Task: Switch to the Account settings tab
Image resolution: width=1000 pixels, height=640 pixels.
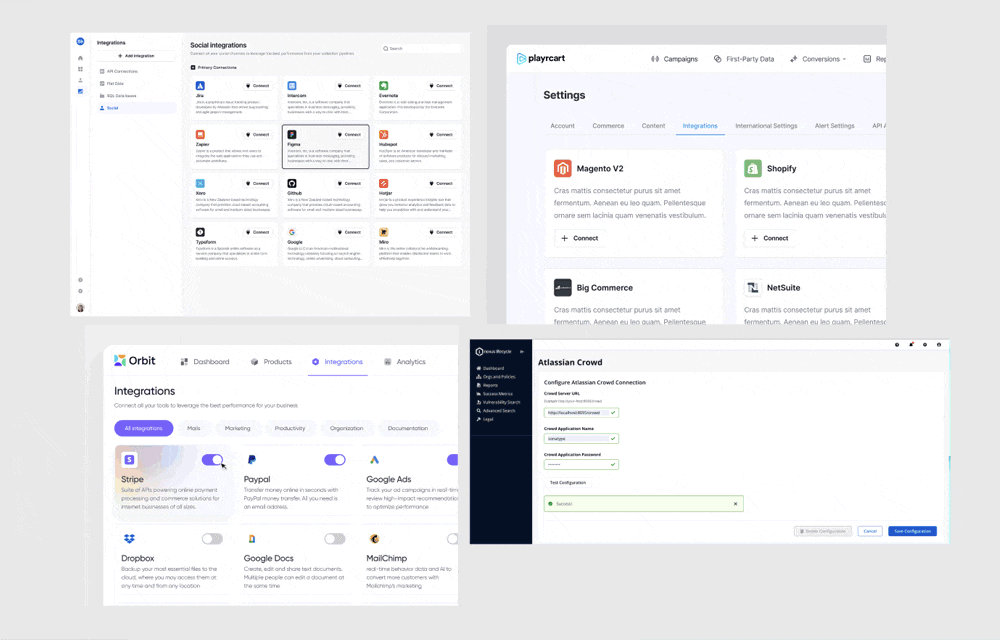Action: (562, 126)
